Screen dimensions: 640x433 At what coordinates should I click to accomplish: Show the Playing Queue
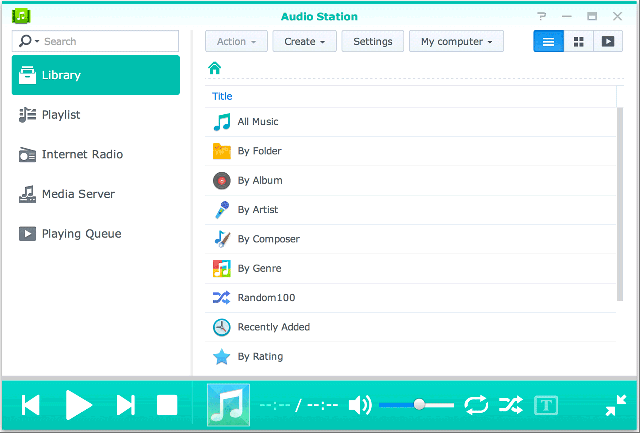(96, 233)
